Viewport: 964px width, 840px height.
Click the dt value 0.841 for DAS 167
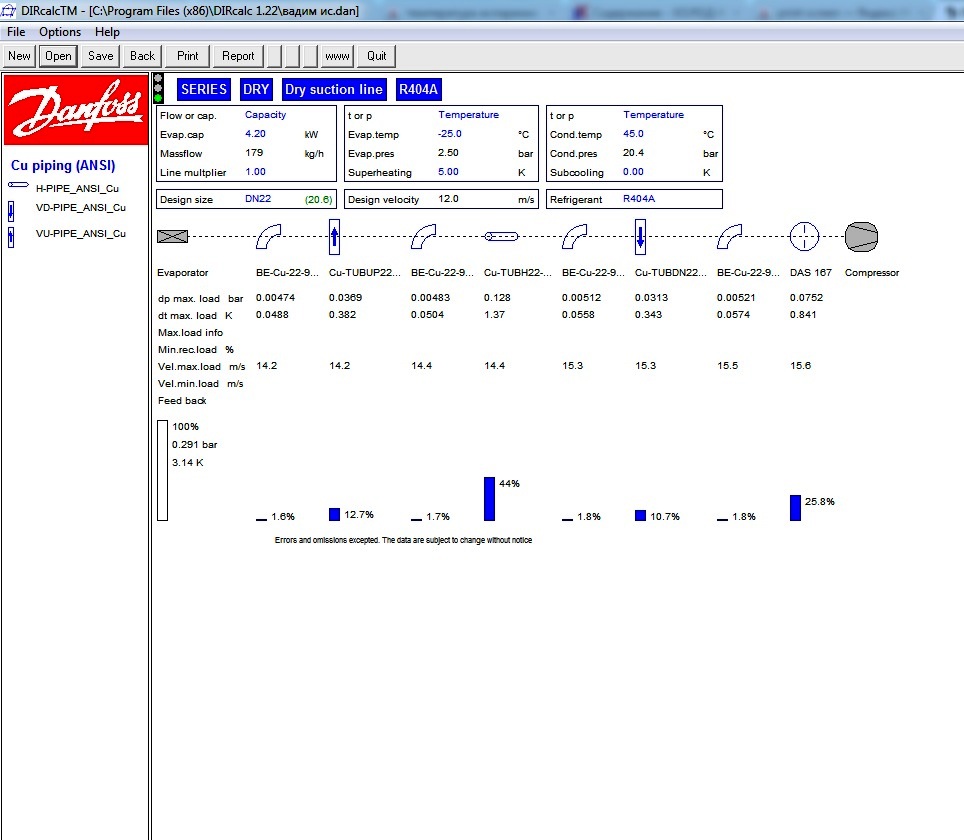tap(803, 315)
